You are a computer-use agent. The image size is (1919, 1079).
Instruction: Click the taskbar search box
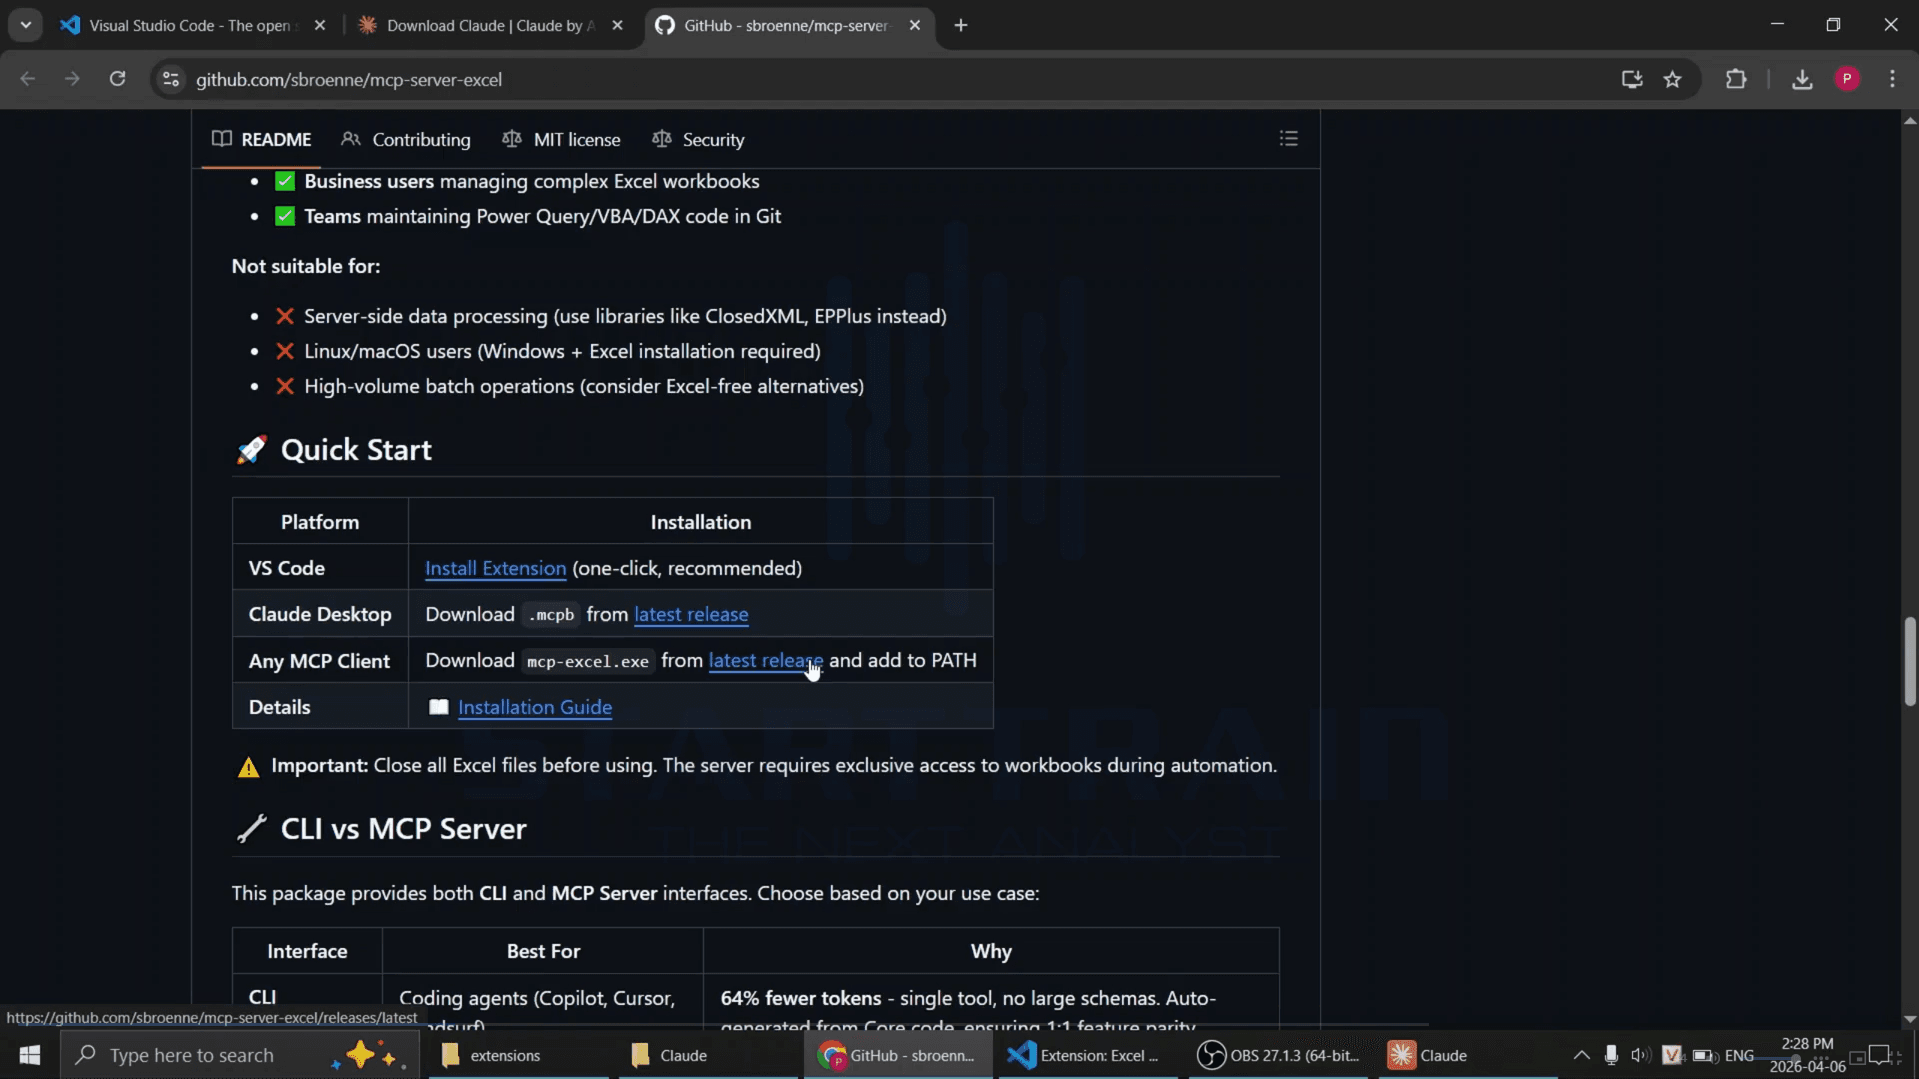click(240, 1055)
